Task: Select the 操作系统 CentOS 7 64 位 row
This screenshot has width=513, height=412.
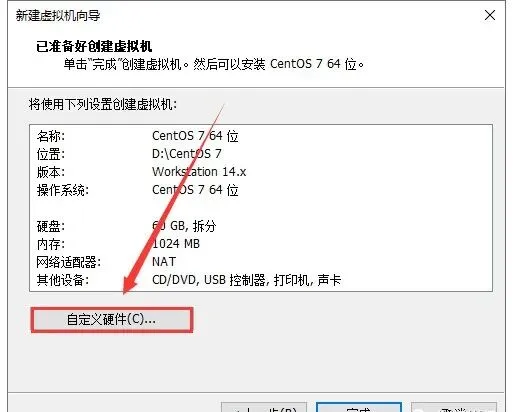Action: click(x=261, y=190)
